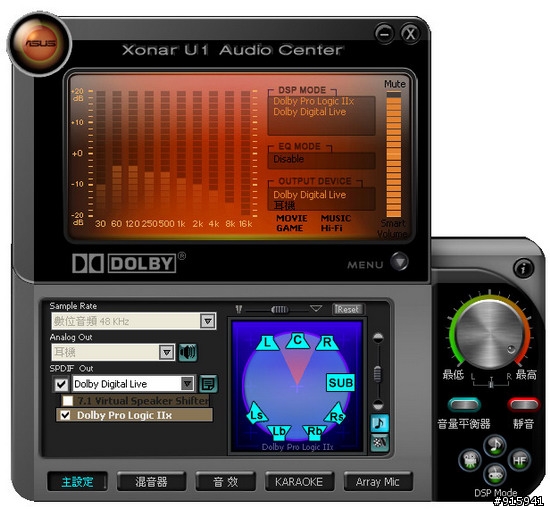Select the Lb back speaker icon

tap(279, 432)
